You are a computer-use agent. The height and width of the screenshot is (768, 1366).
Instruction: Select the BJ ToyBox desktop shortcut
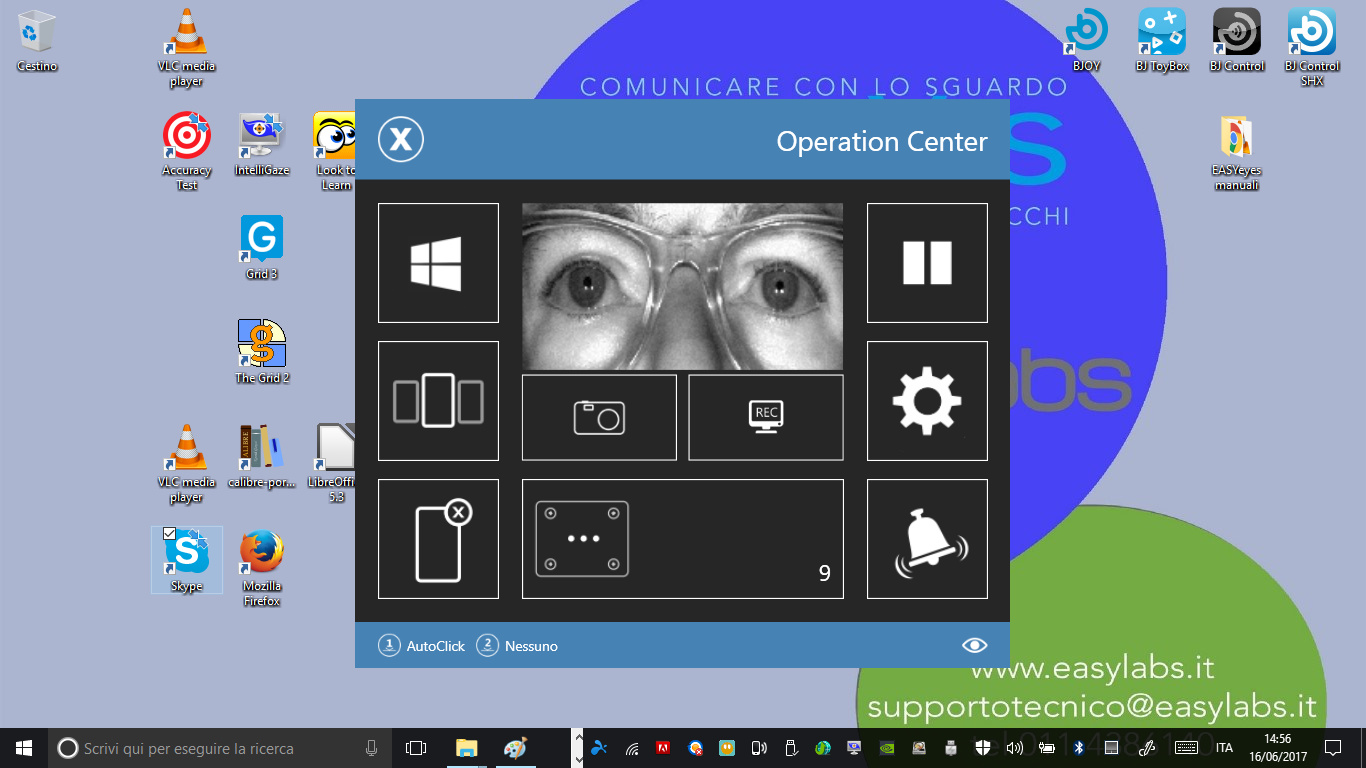tap(1162, 41)
